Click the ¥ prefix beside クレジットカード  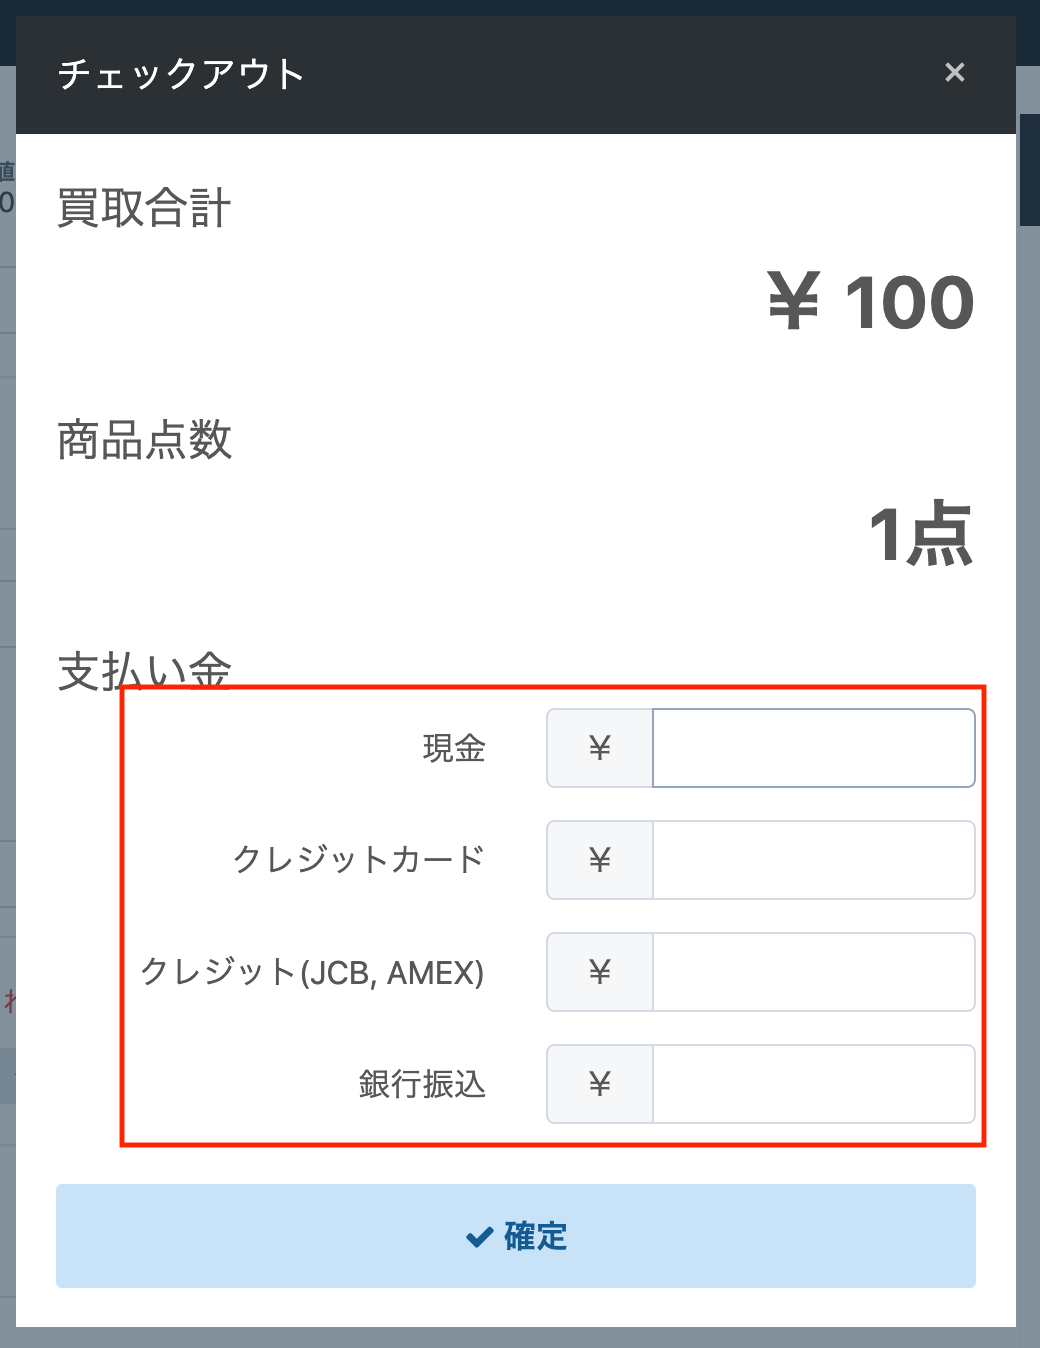(x=600, y=860)
